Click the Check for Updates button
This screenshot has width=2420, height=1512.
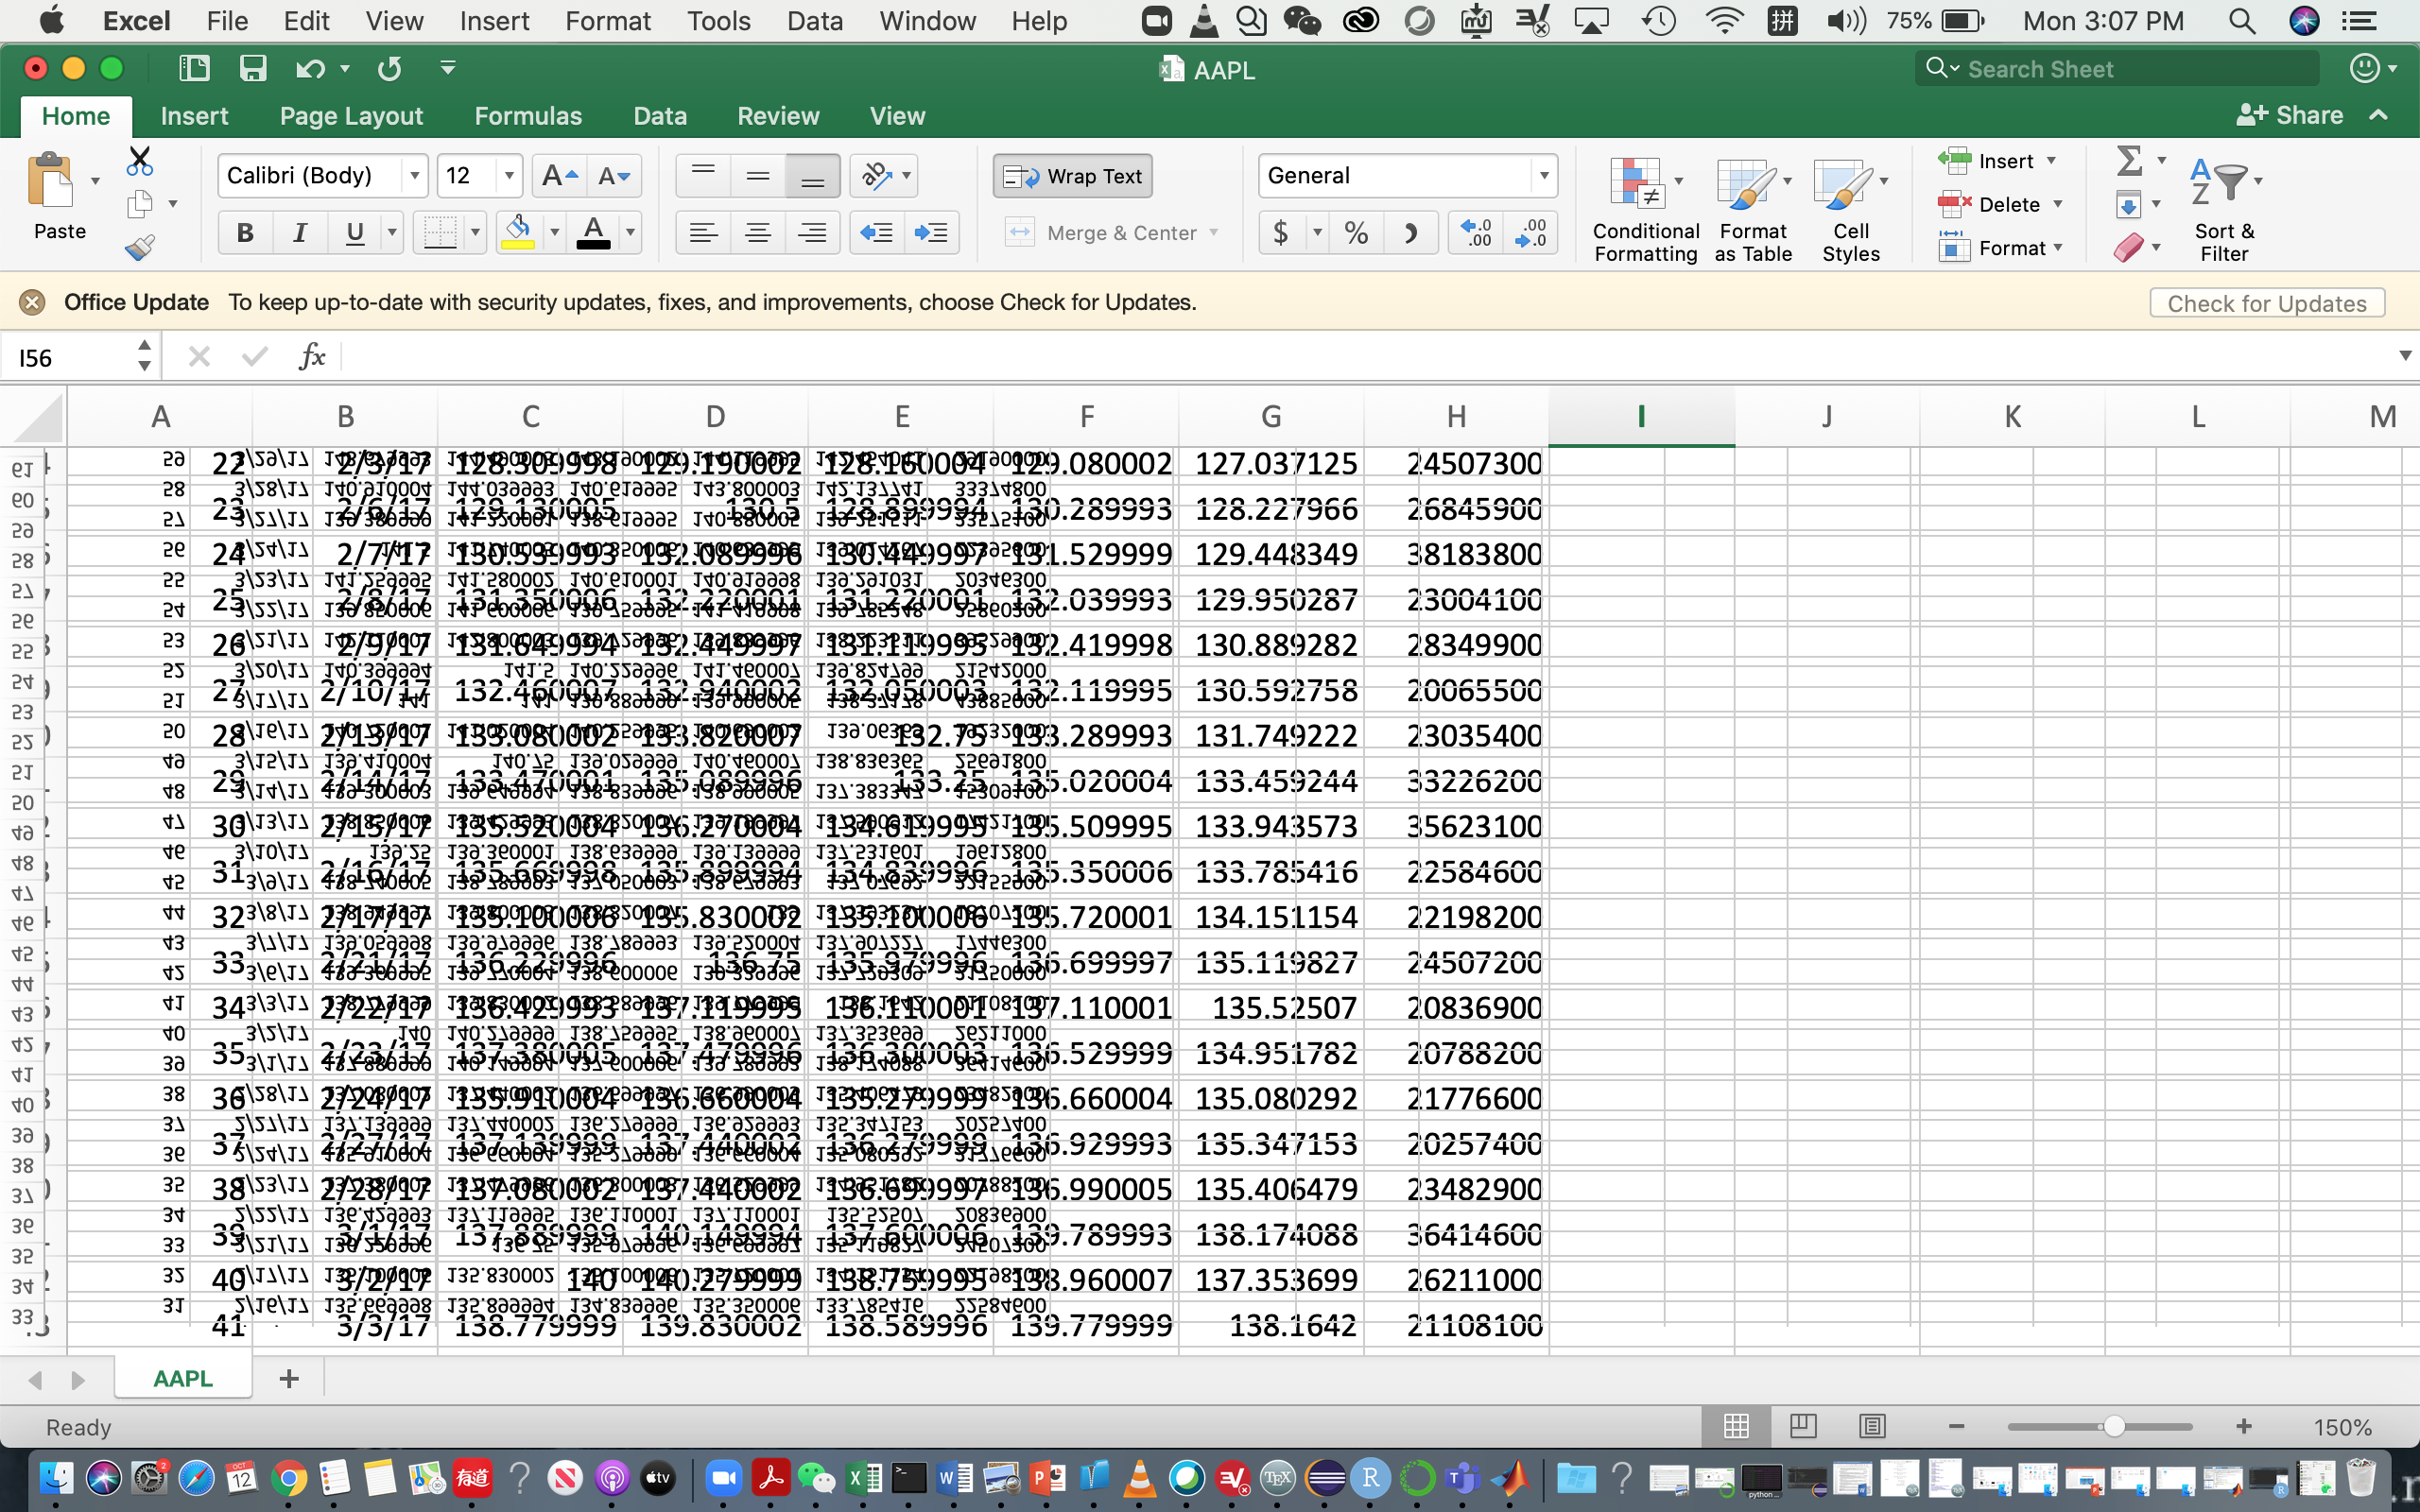coord(2266,303)
